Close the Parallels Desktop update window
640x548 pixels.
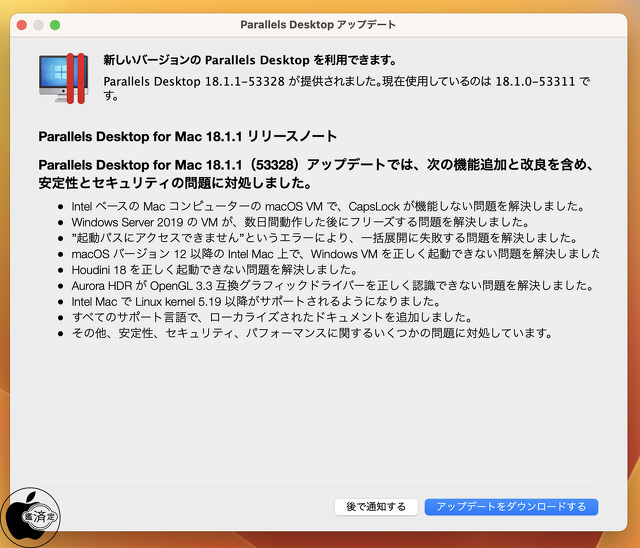22,25
